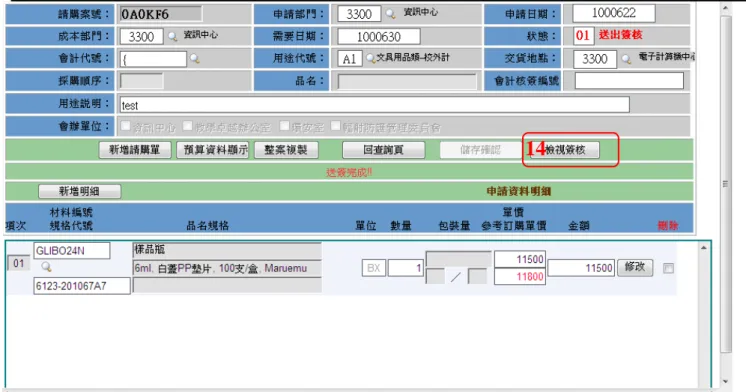Click the 回查詢頁 button

click(x=383, y=150)
